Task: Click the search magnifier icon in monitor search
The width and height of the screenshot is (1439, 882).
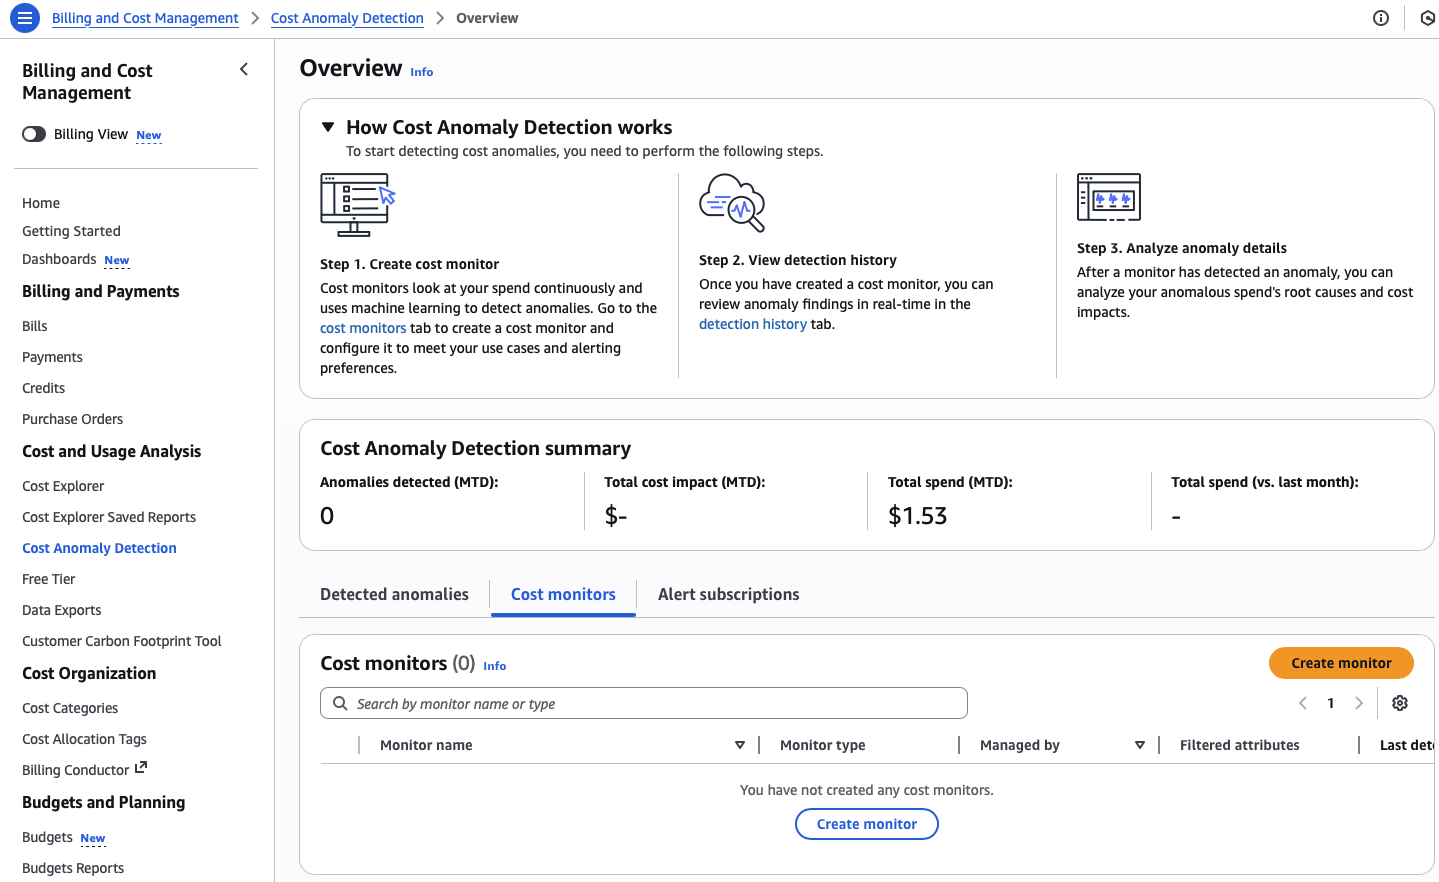Action: pos(341,704)
